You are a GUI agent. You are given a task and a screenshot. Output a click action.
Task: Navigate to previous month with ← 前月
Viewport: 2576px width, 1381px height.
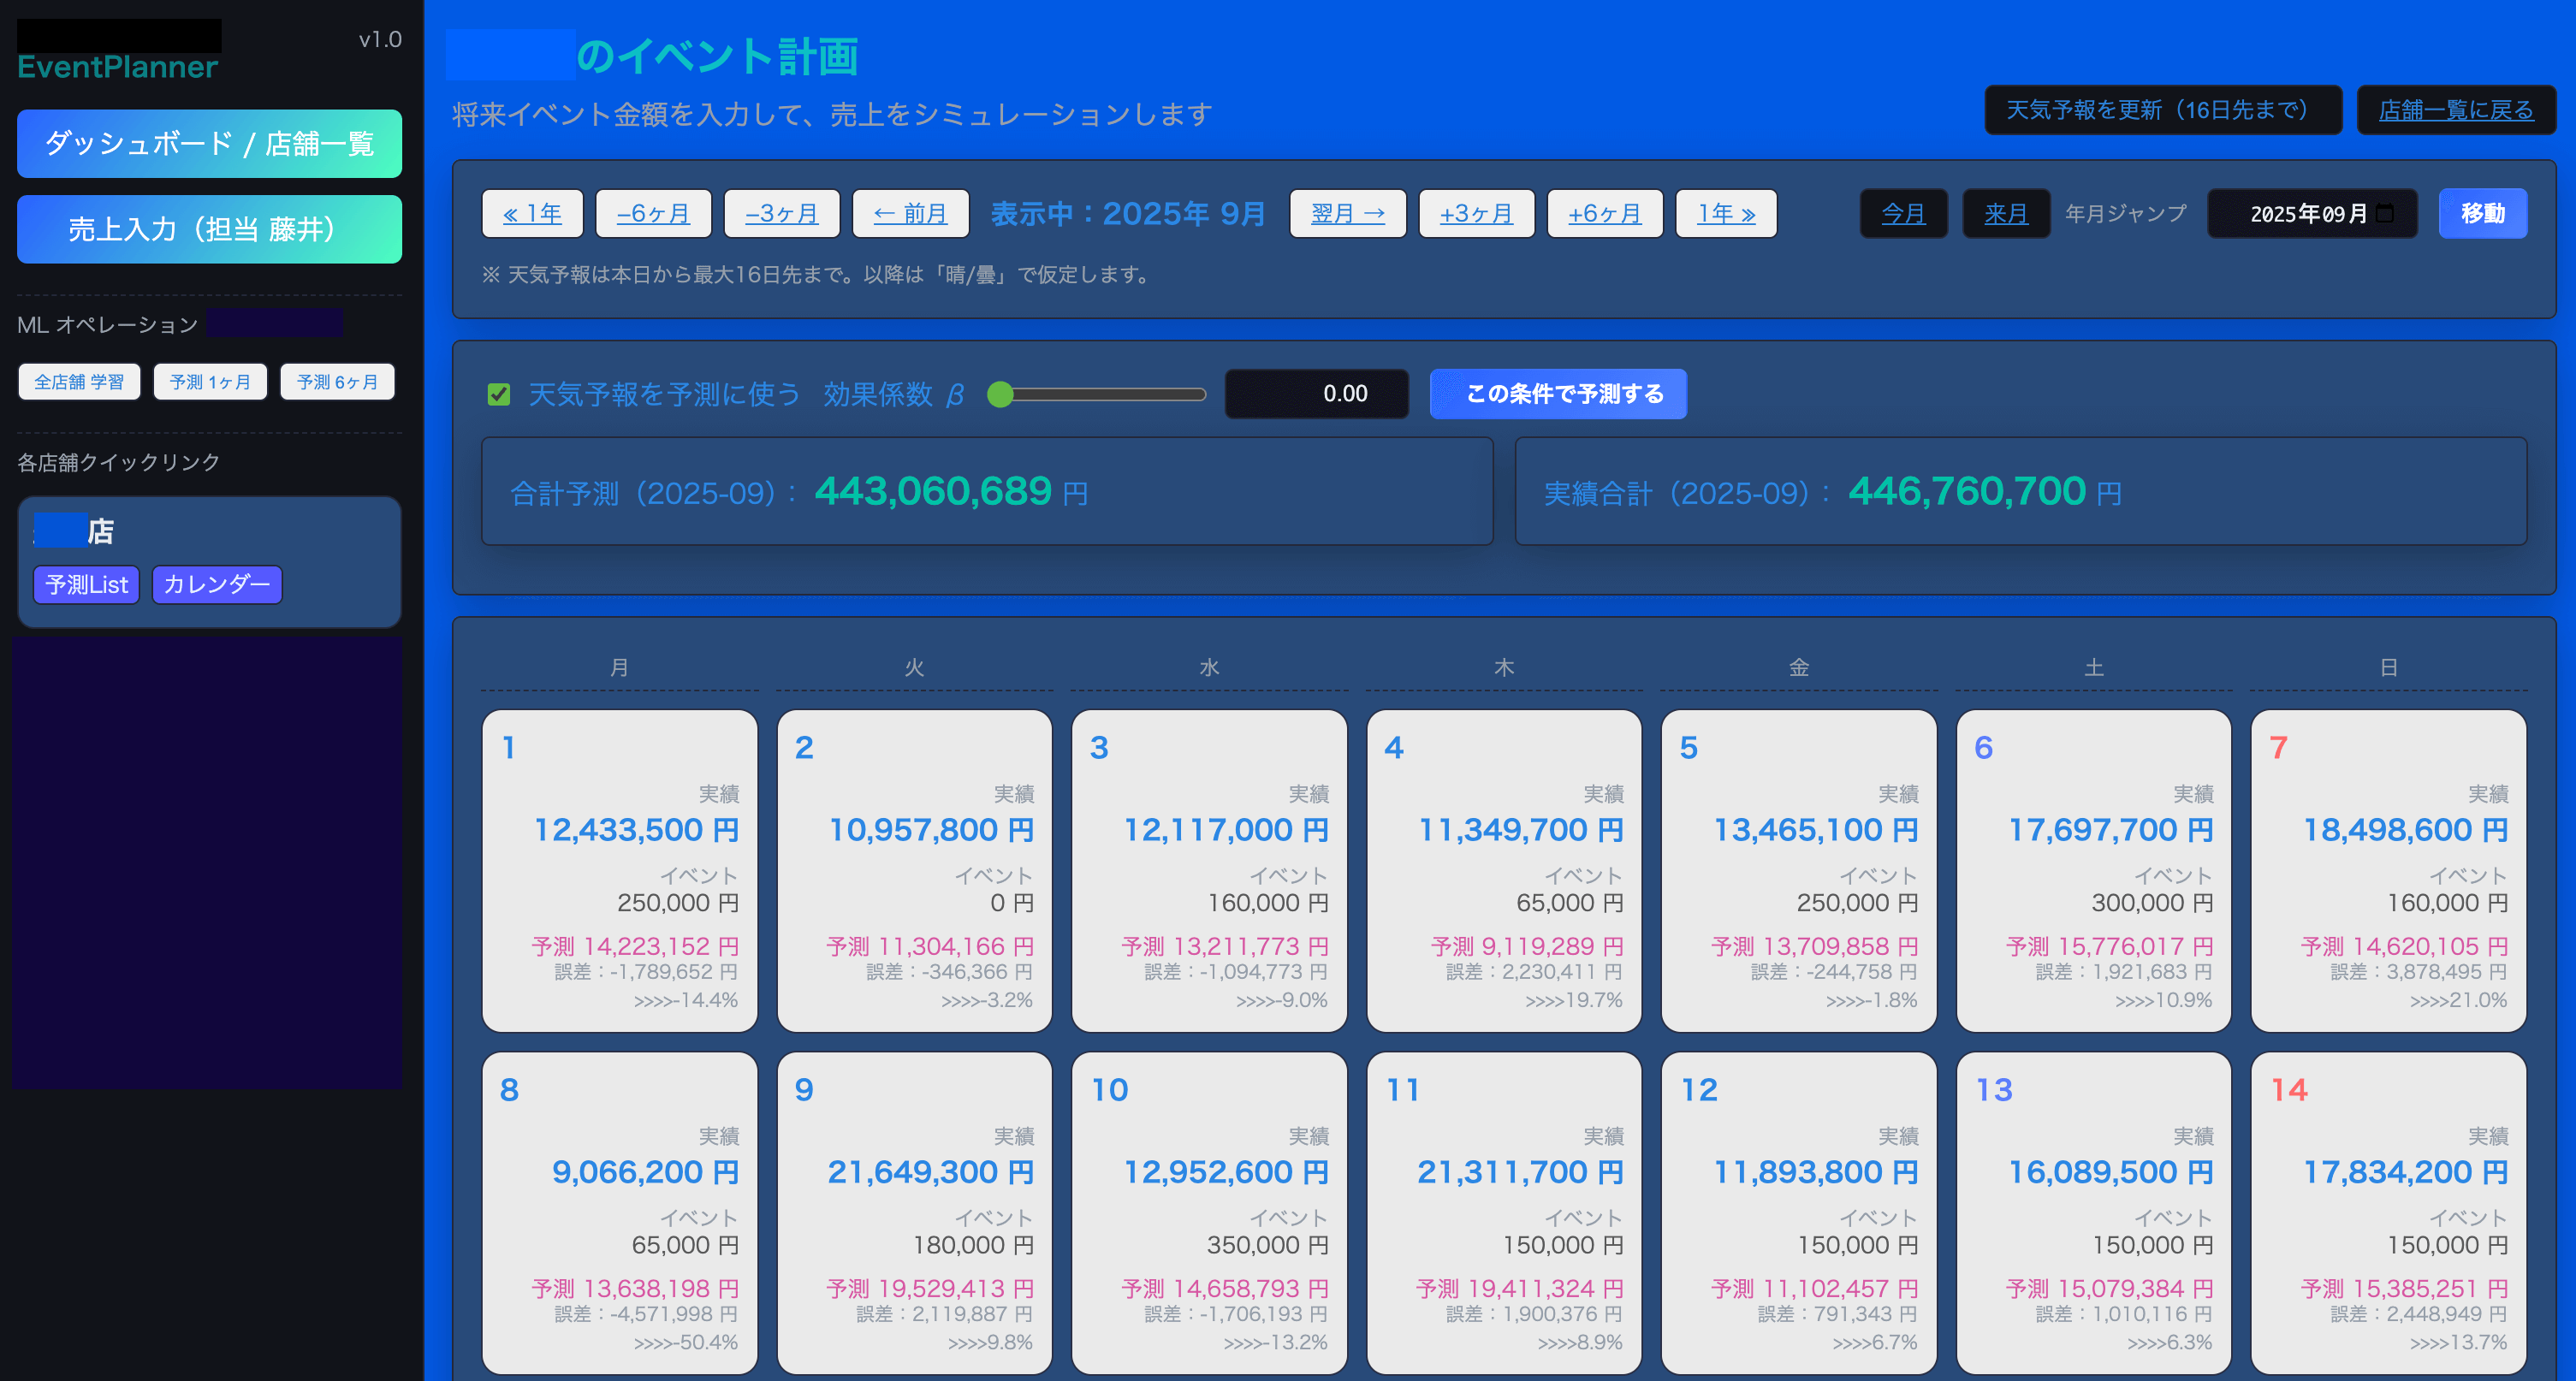pyautogui.click(x=910, y=212)
